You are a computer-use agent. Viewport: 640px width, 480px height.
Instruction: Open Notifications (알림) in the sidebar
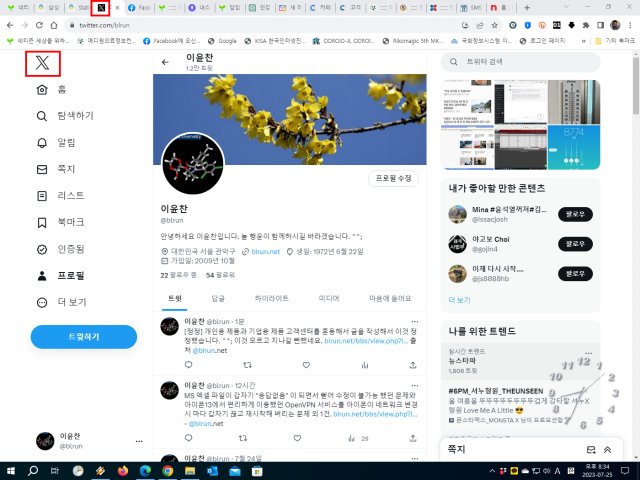[x=56, y=142]
